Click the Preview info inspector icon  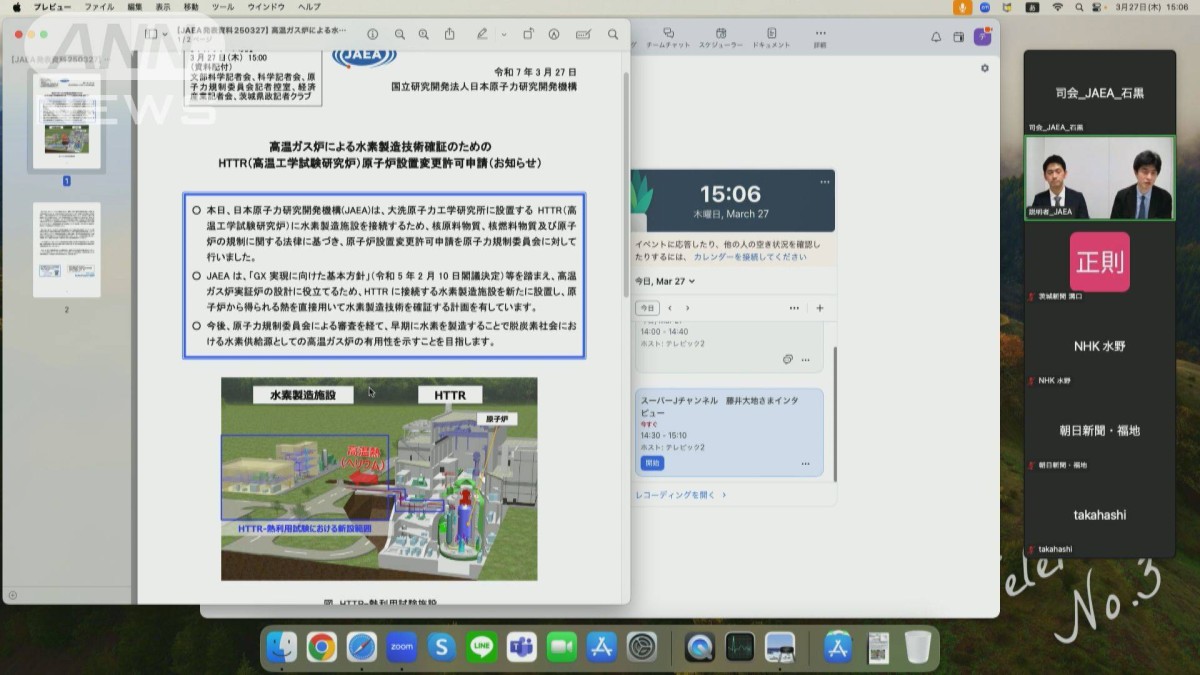pos(372,34)
